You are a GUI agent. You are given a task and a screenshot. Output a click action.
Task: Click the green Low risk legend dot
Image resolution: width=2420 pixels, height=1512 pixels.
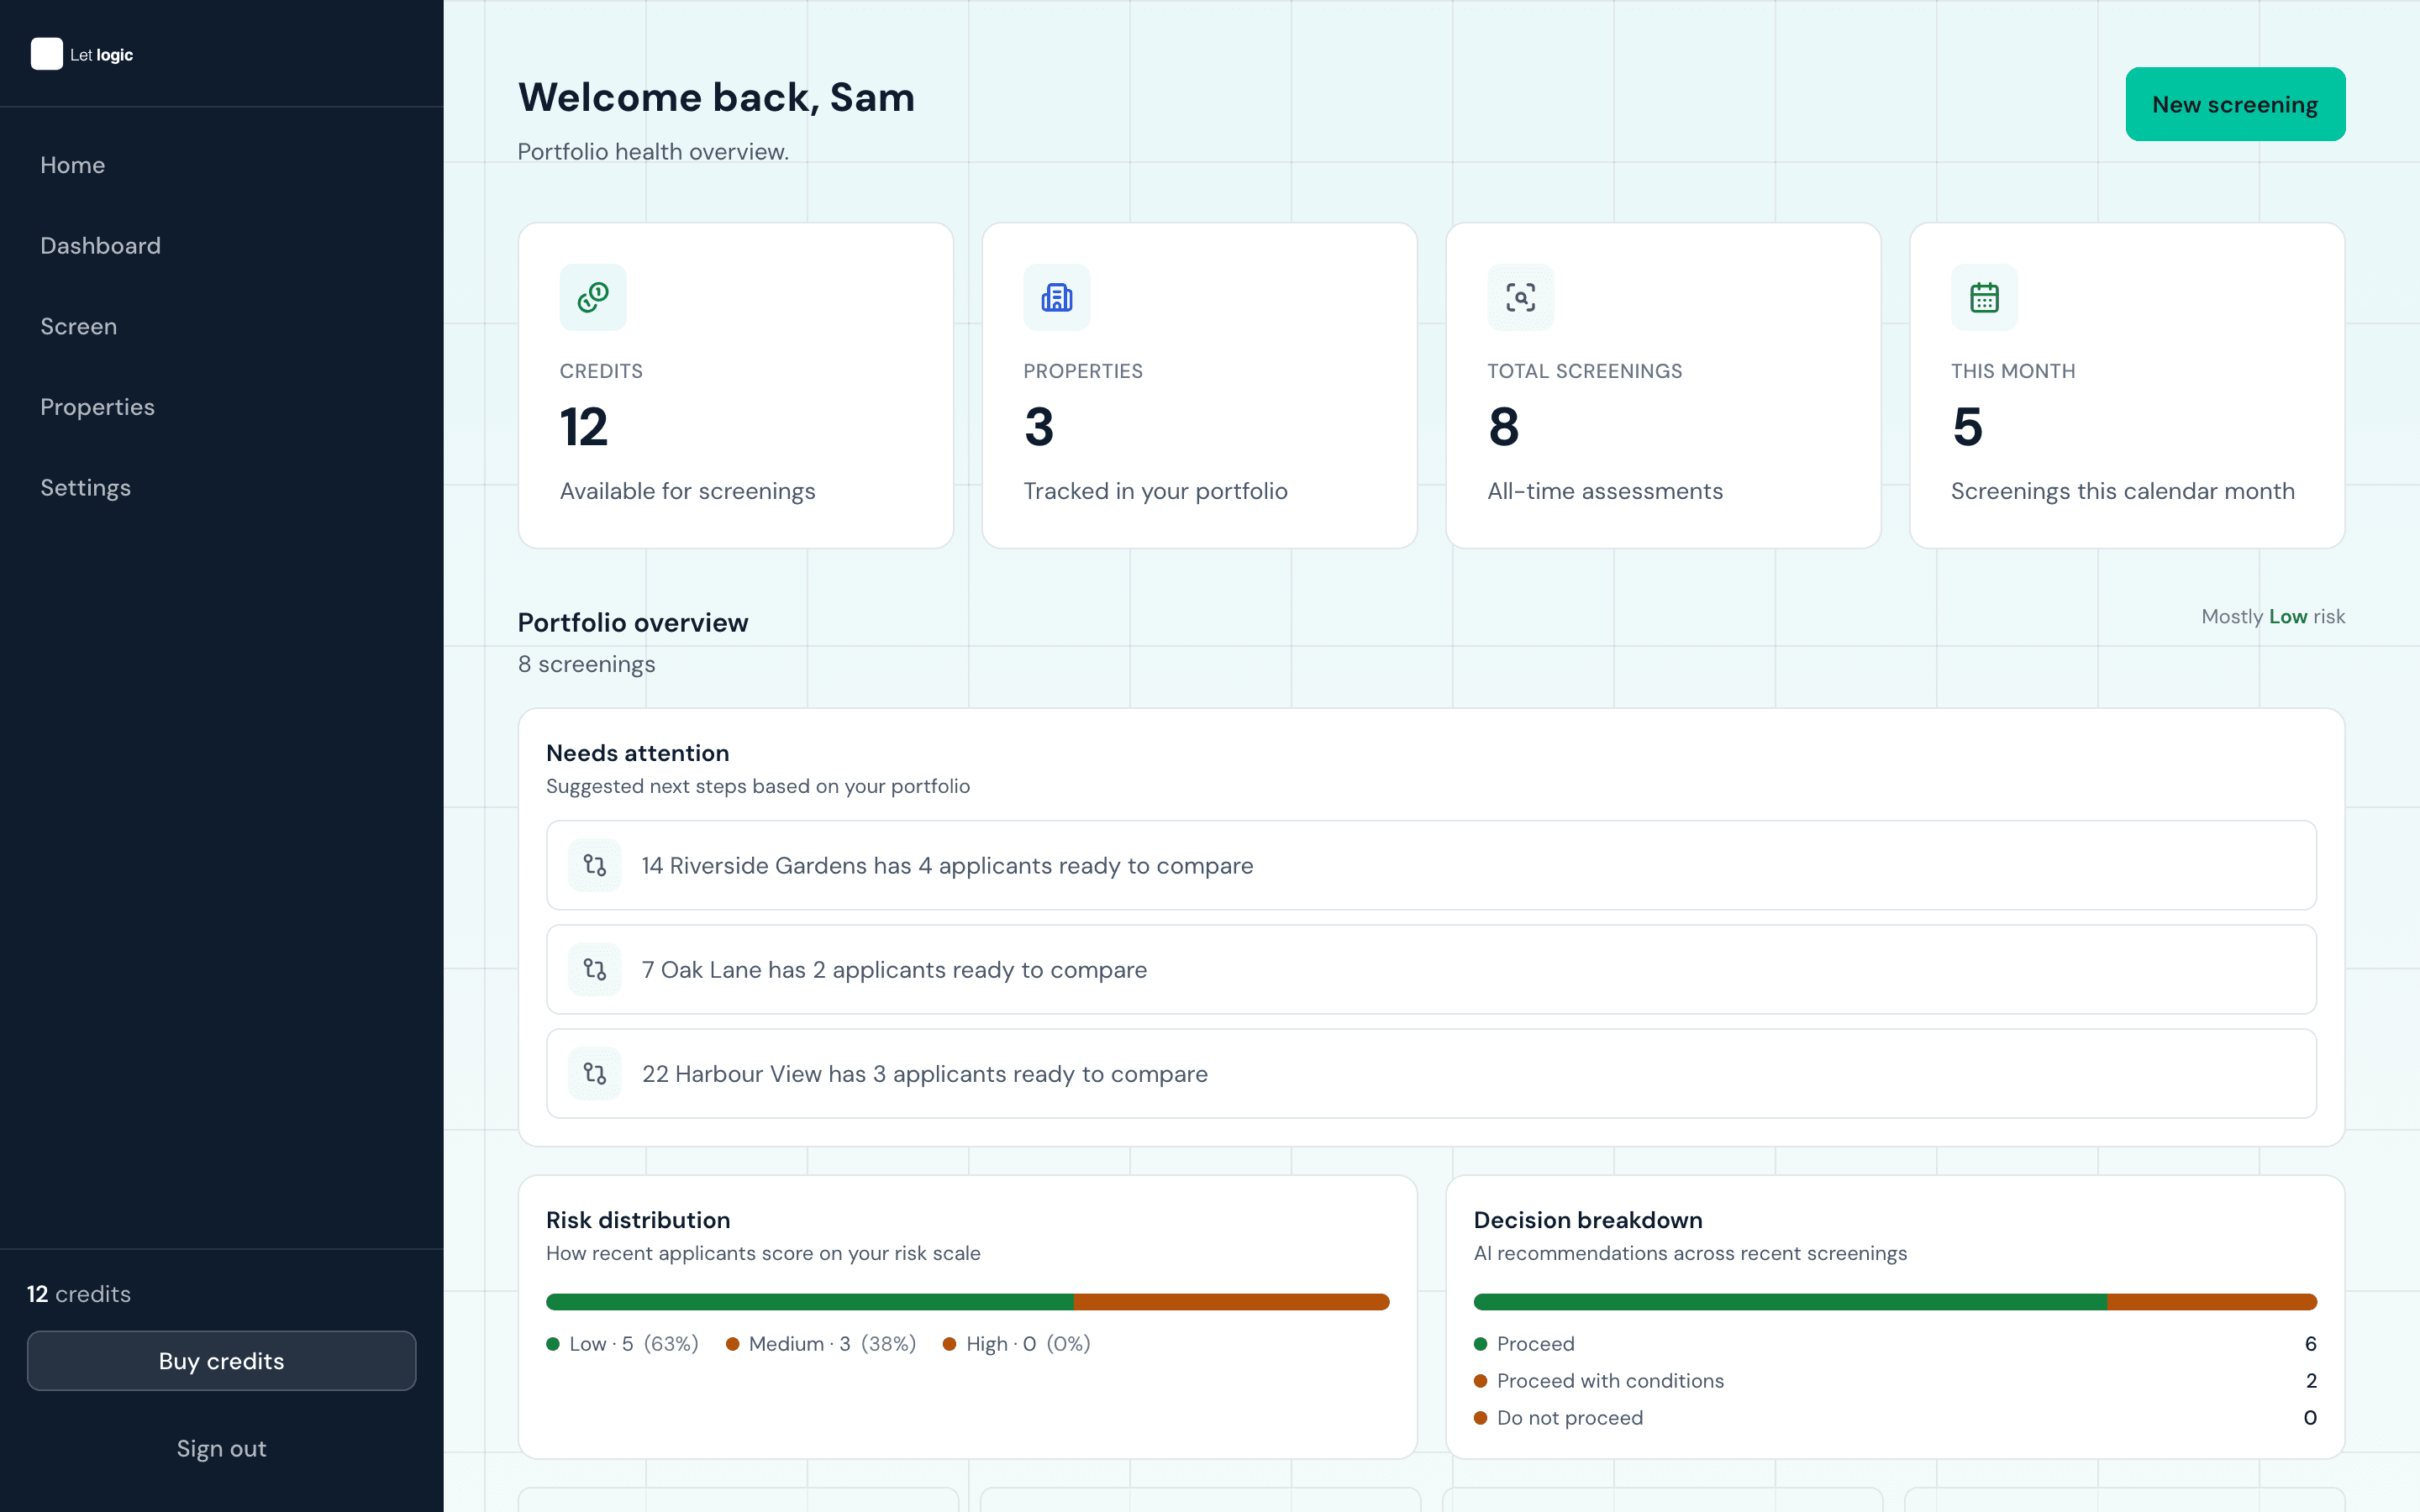pyautogui.click(x=553, y=1344)
